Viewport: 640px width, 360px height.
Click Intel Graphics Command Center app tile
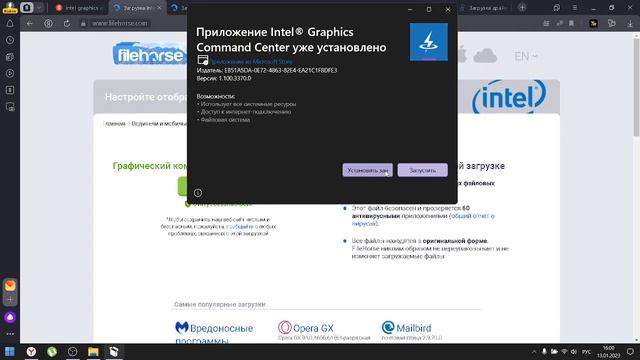429,42
